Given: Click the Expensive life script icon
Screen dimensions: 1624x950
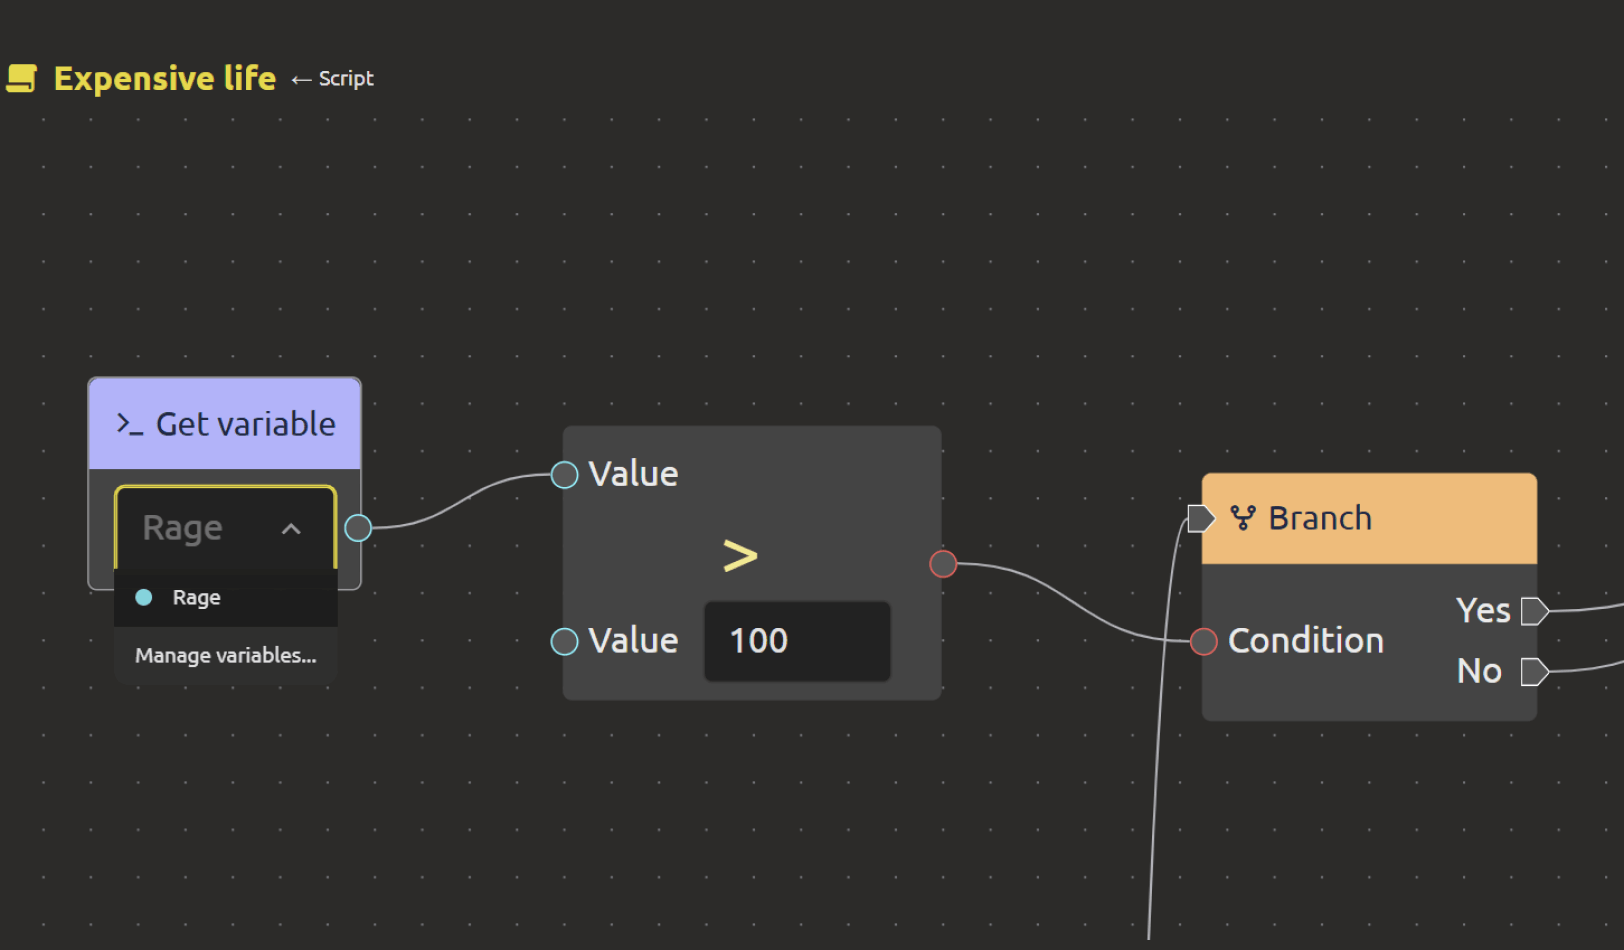Looking at the screenshot, I should tap(22, 78).
